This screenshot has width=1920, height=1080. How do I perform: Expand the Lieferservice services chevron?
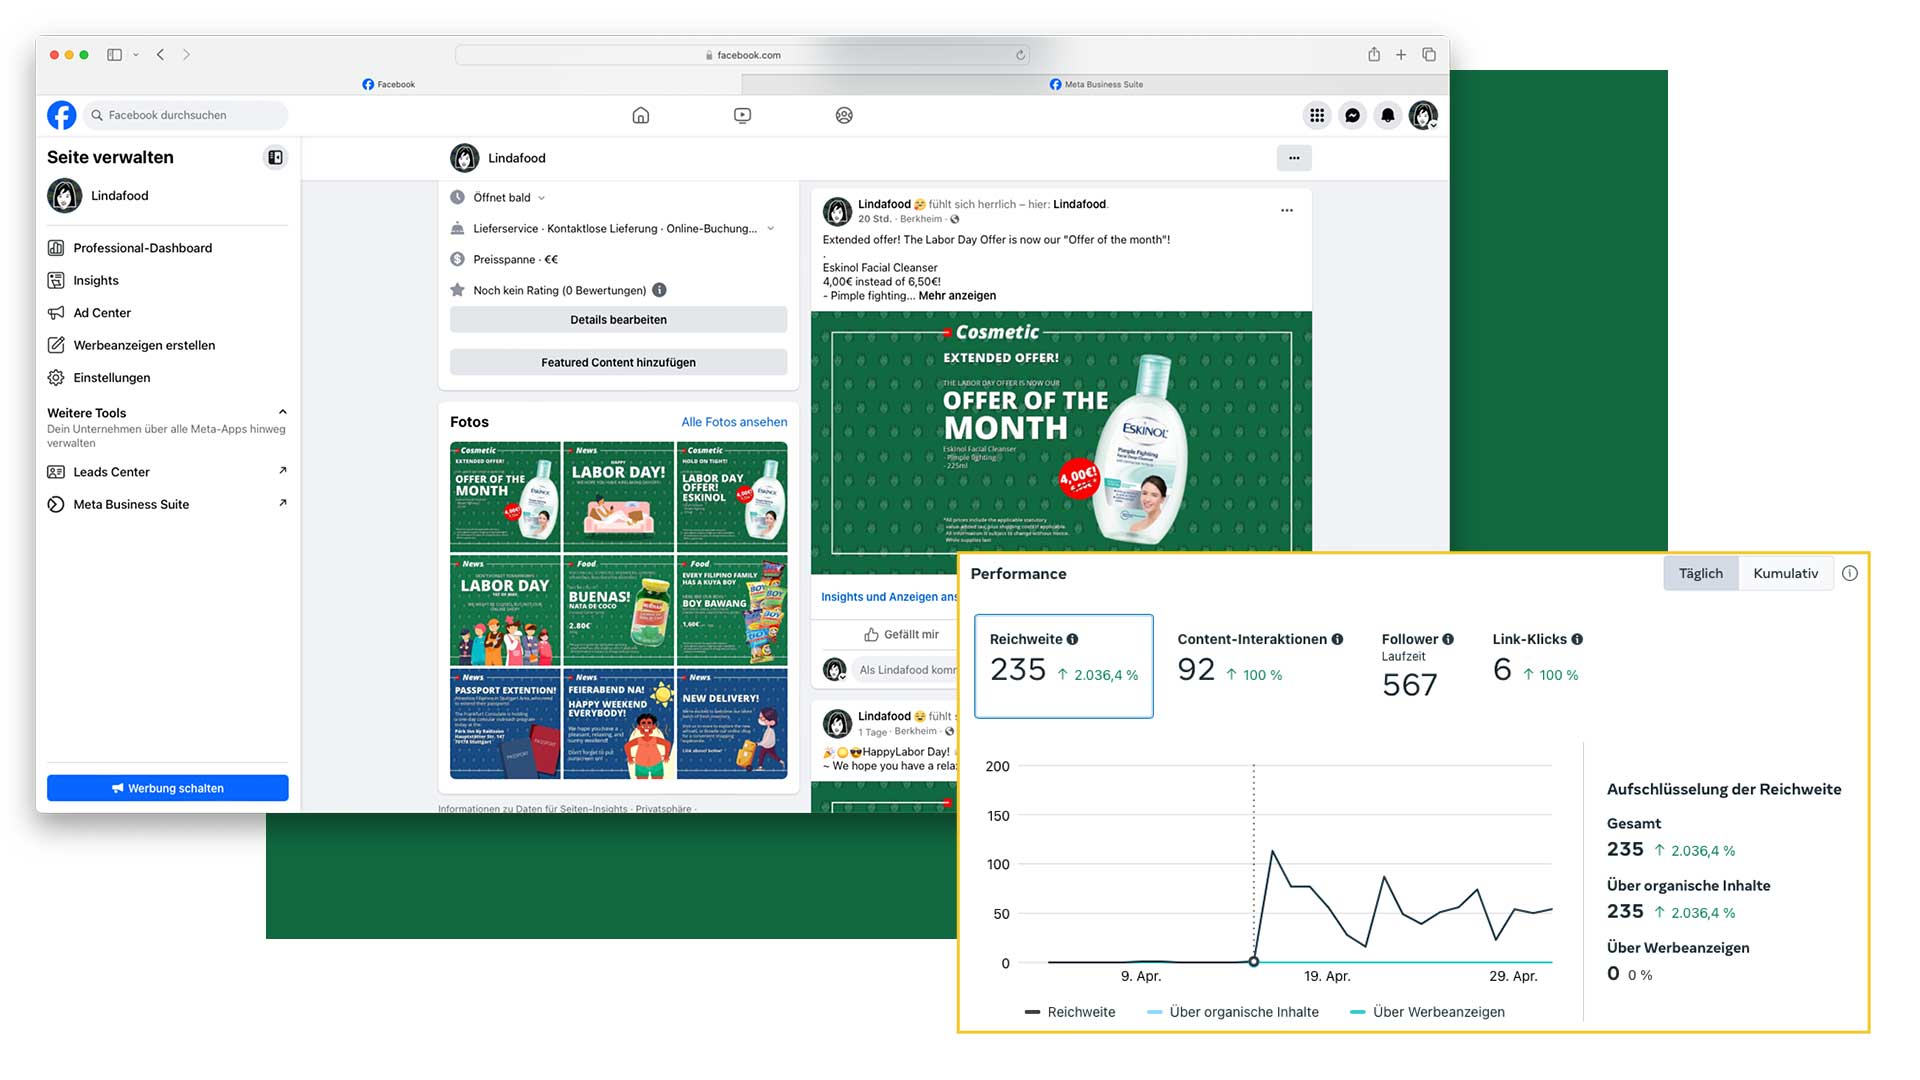point(770,228)
